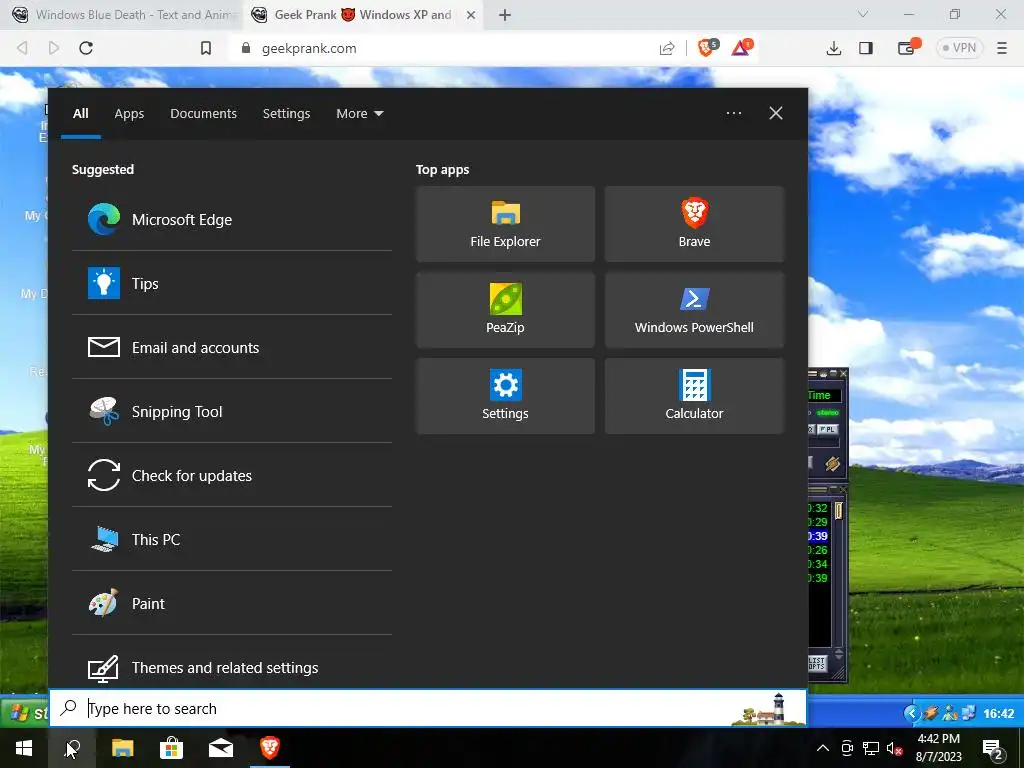The image size is (1024, 768).
Task: Click the Windows Start button on the taskbar
Action: click(24, 748)
